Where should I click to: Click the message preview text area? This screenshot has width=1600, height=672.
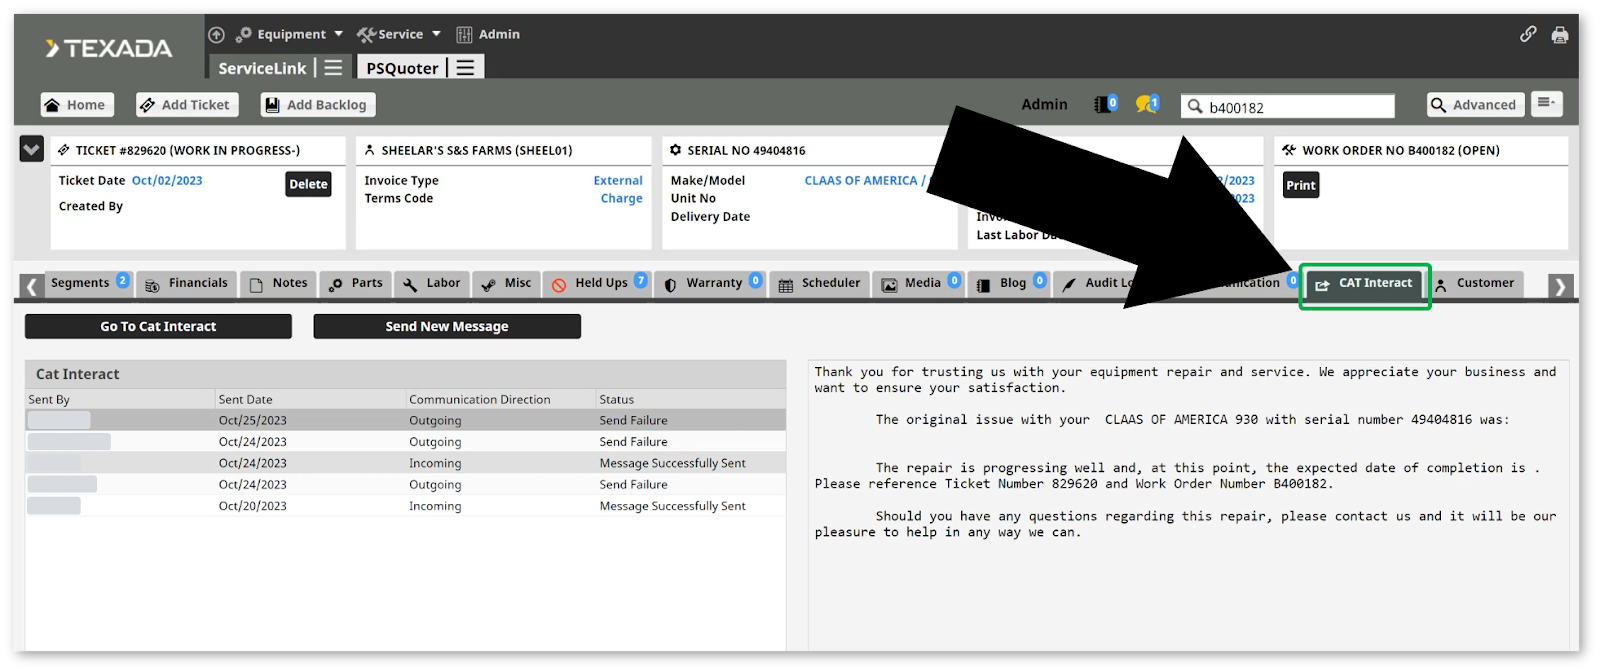point(1188,505)
